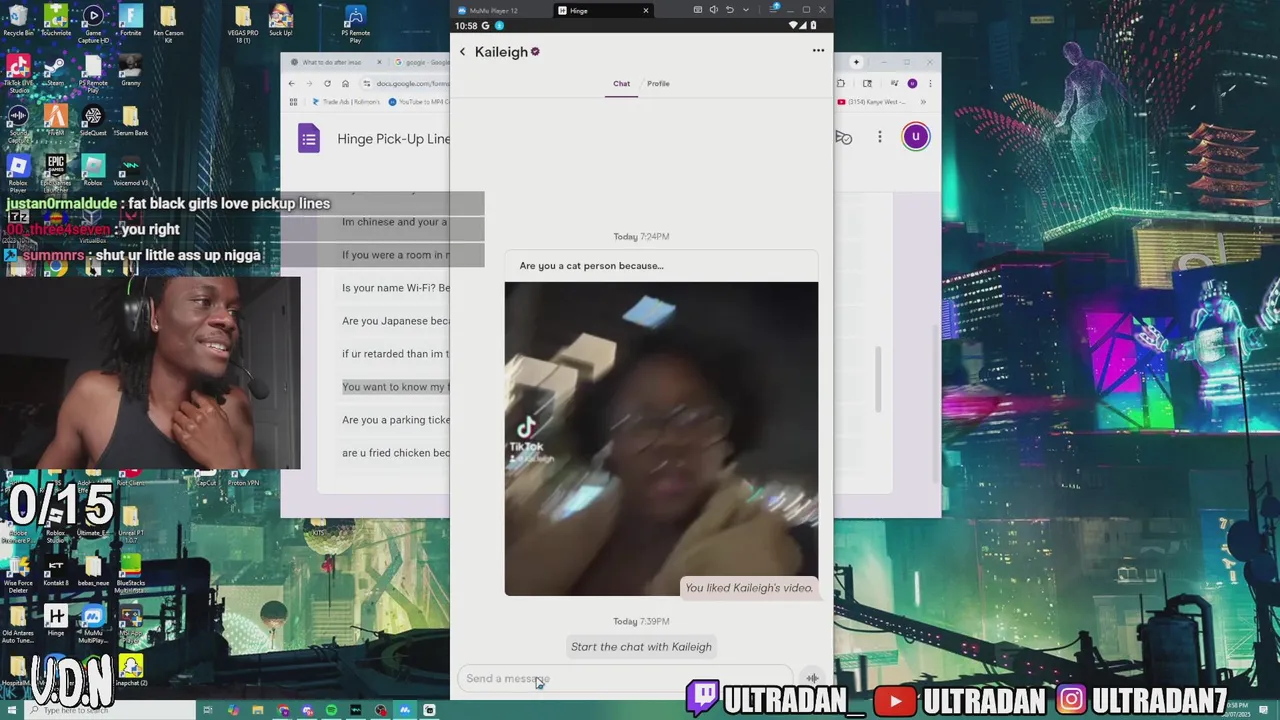Open the 'Trade Ads | Rolimon's' bookmark
Screen dimensions: 1280x720
[346, 102]
